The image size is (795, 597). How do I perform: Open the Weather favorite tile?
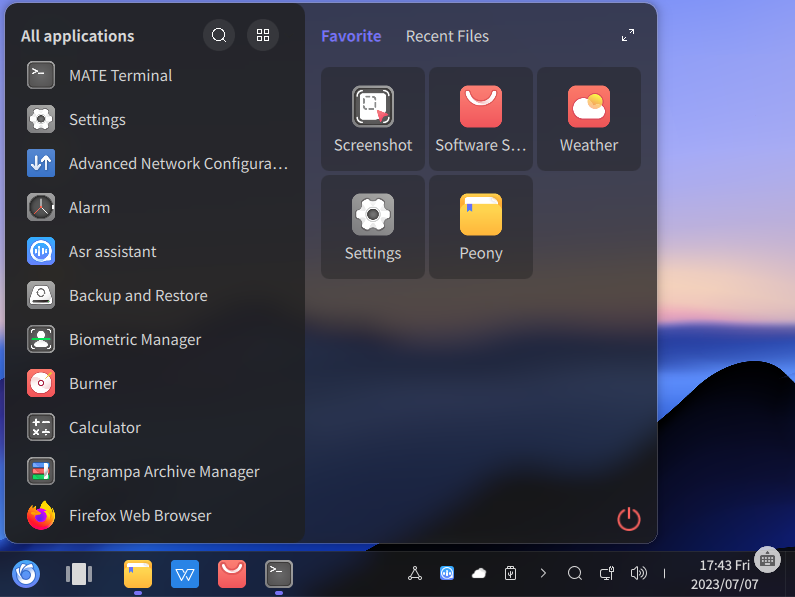(x=589, y=119)
